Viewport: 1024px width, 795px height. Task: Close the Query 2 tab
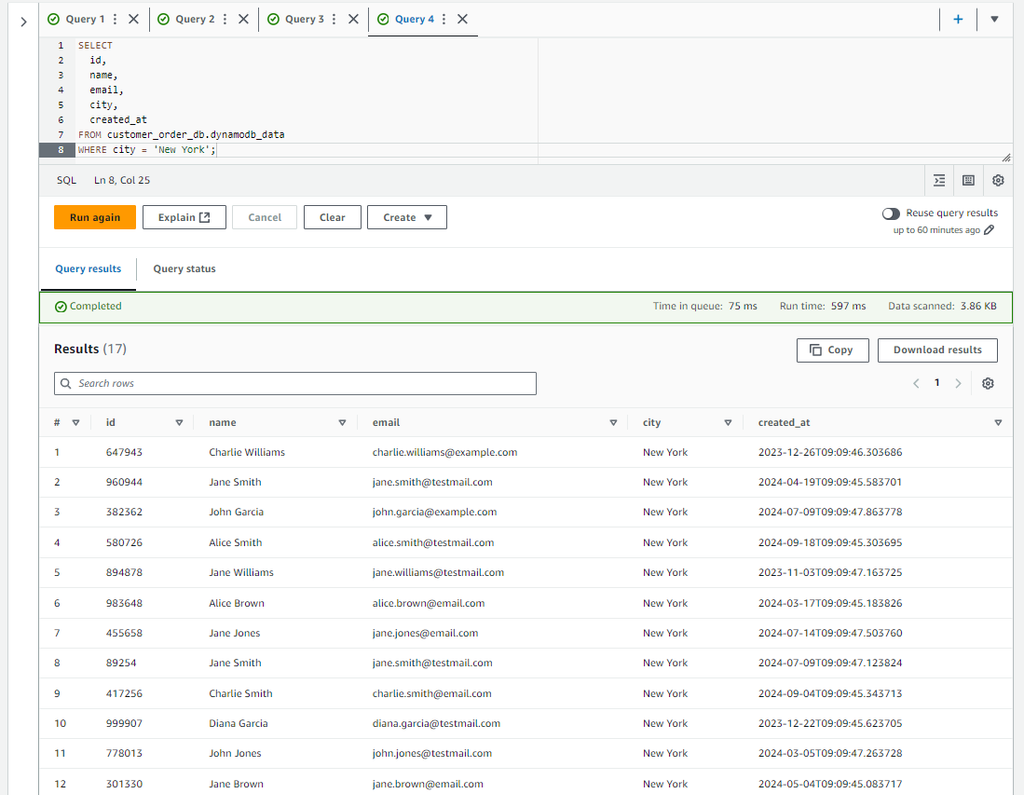pos(241,18)
